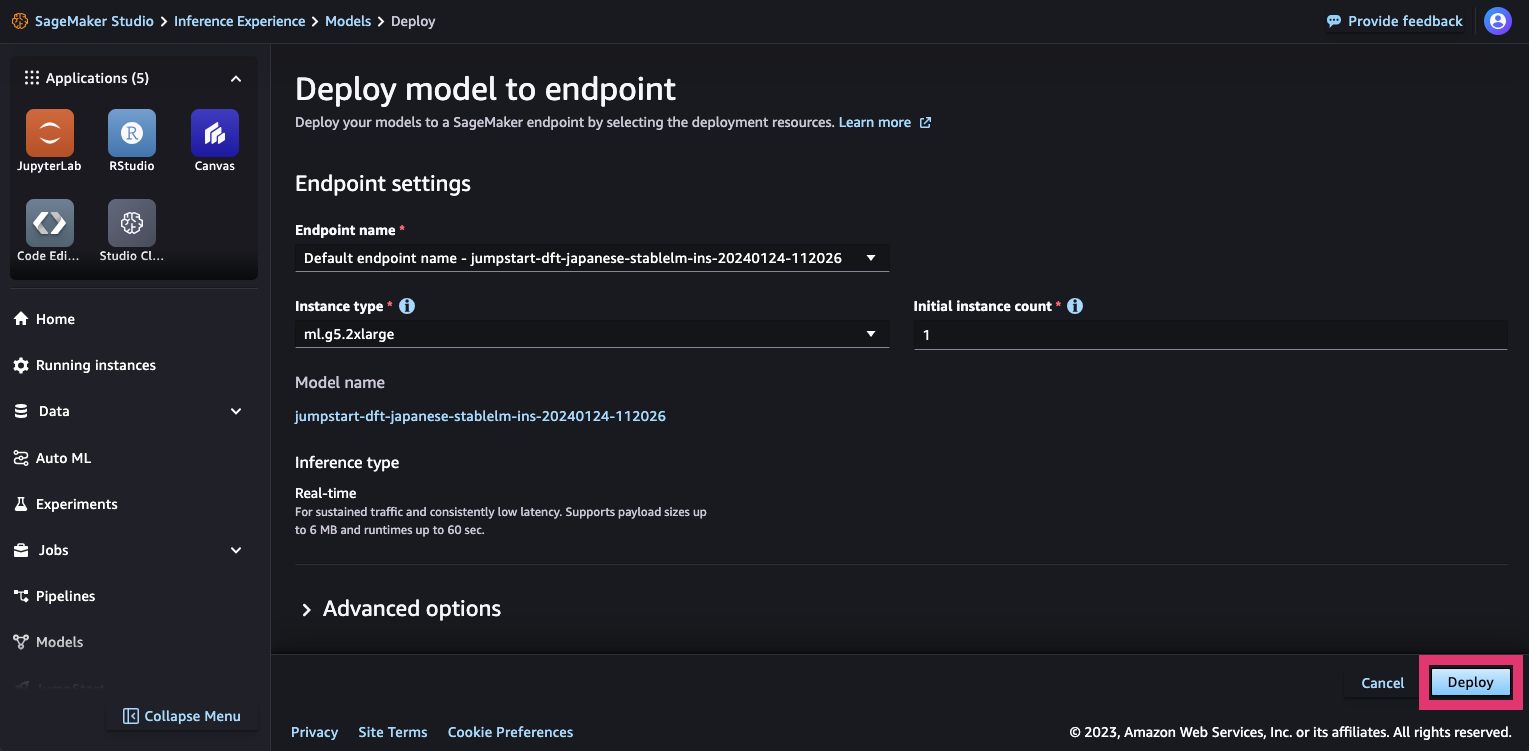Image resolution: width=1529 pixels, height=751 pixels.
Task: Click the Instance type info icon
Action: coord(406,306)
